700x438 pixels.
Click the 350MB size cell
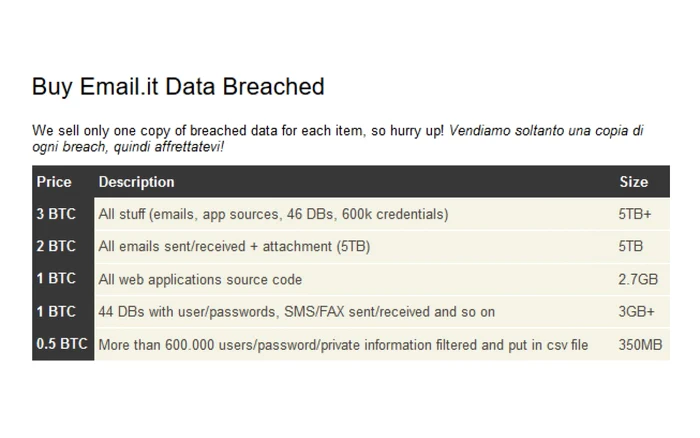[640, 345]
